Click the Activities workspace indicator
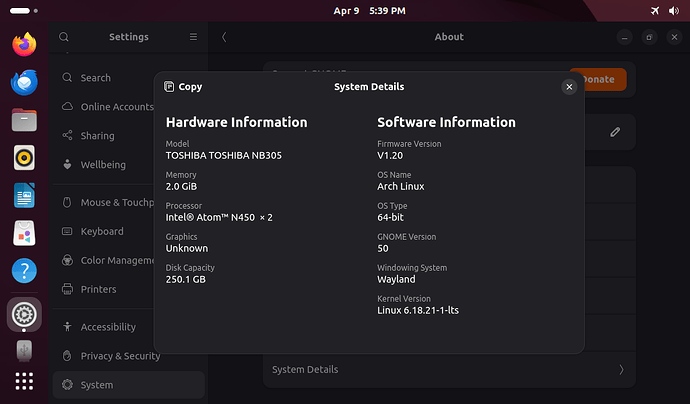690x404 pixels. tap(24, 11)
